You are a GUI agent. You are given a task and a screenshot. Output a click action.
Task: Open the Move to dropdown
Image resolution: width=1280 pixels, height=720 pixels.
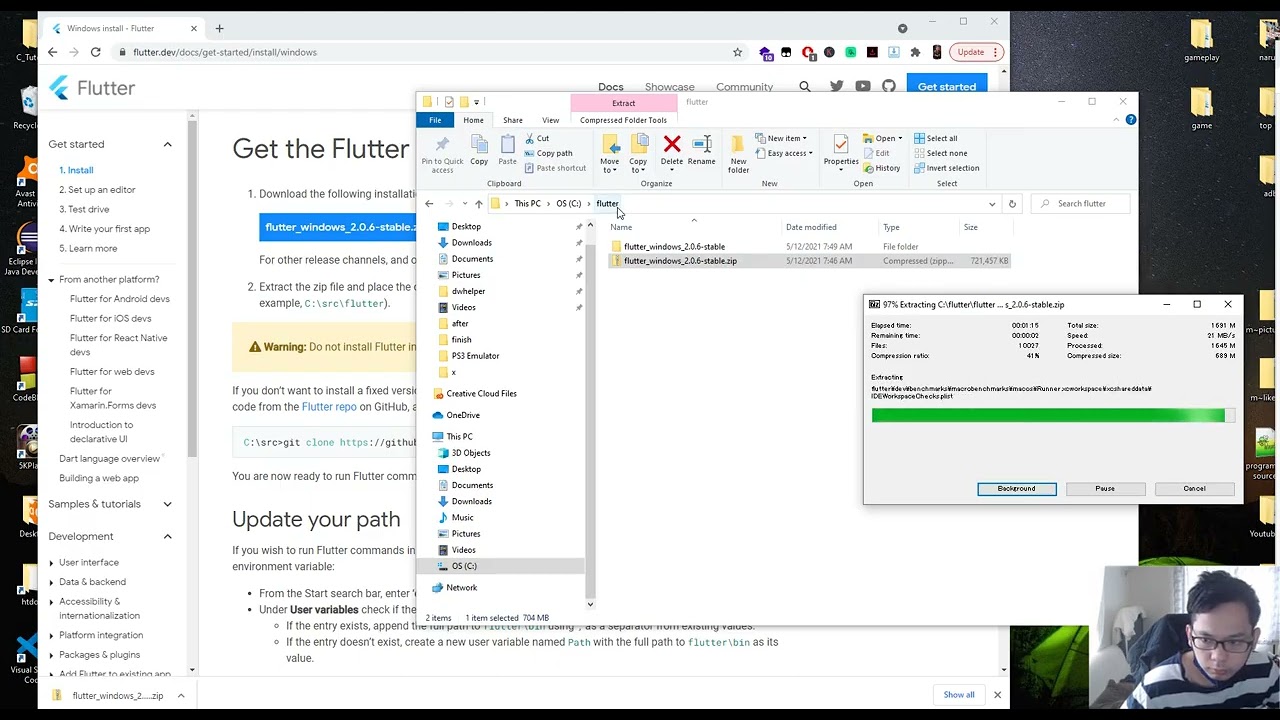[x=609, y=165]
